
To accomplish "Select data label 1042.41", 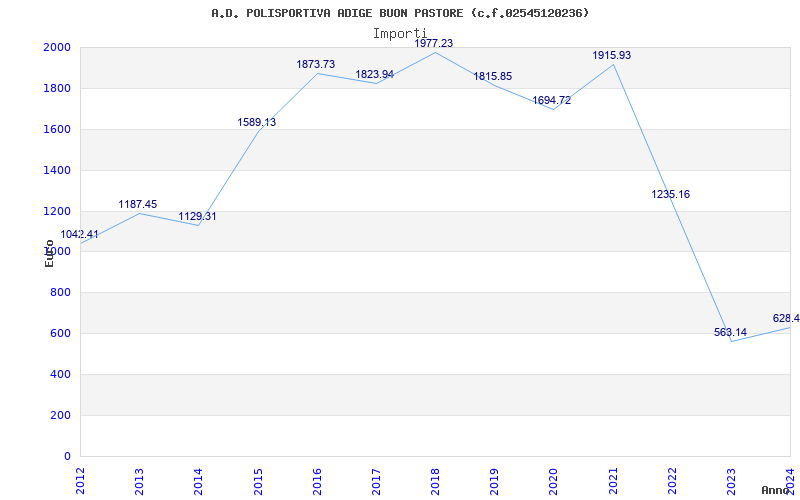I will pyautogui.click(x=80, y=235).
